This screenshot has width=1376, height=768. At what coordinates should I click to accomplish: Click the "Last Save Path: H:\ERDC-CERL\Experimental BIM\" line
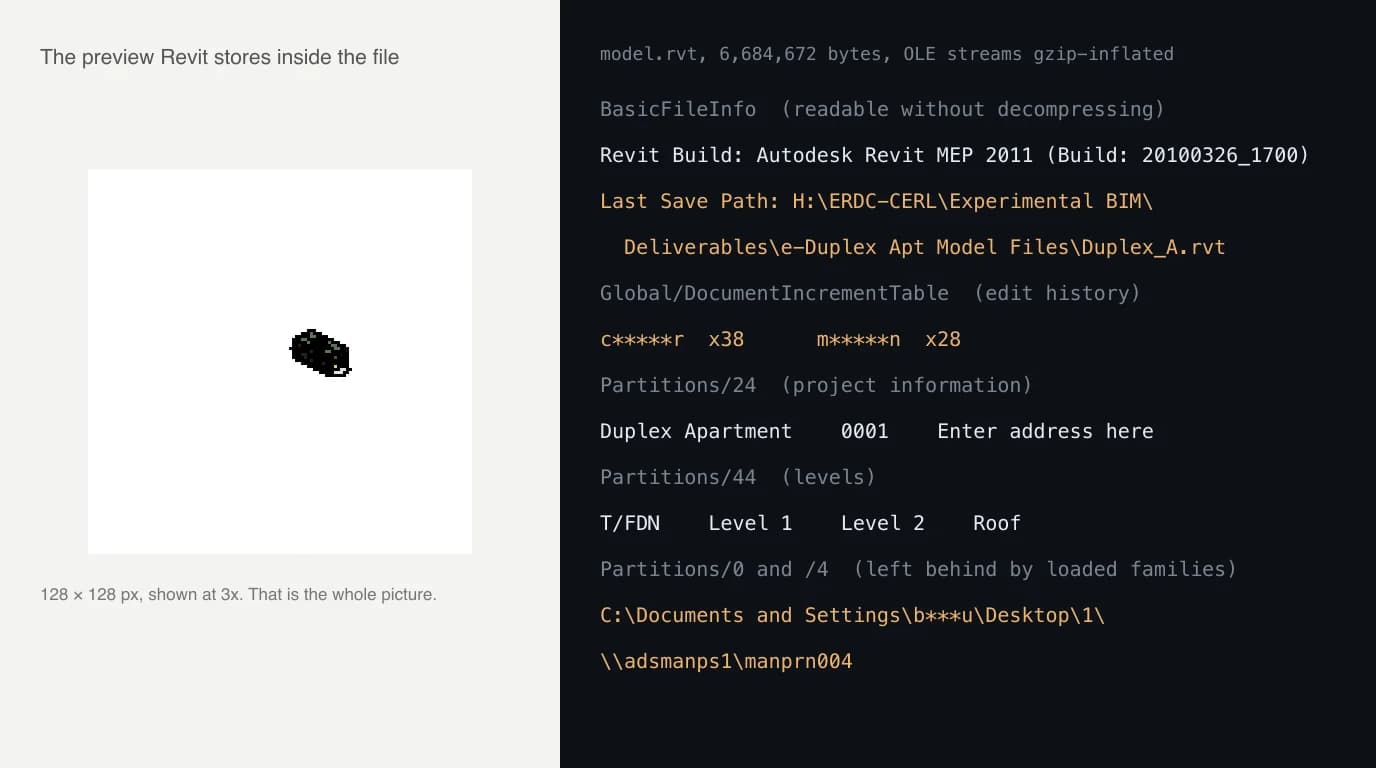(x=876, y=201)
